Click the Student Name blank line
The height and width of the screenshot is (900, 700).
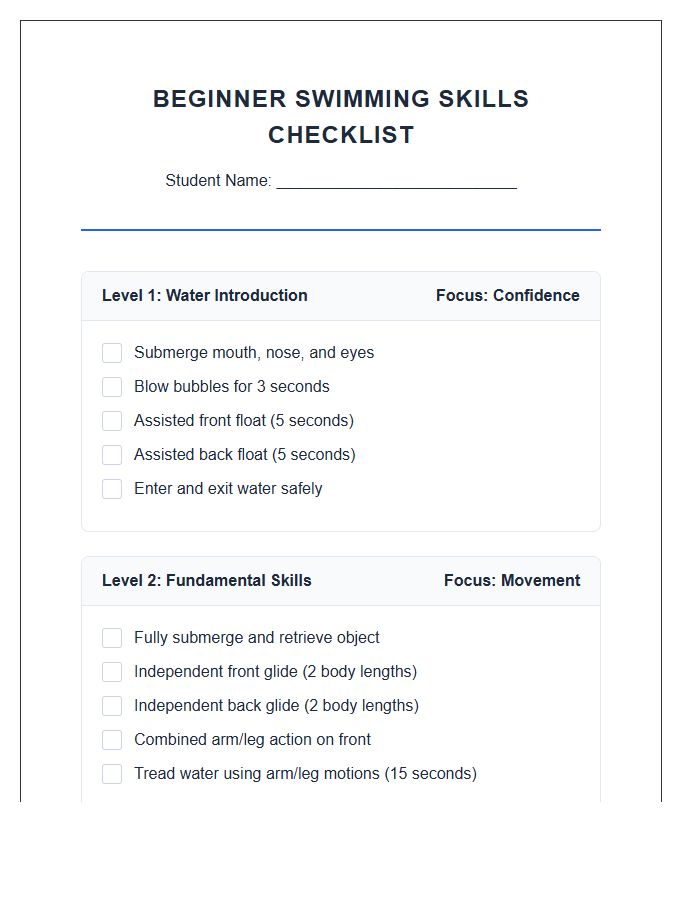pos(396,182)
